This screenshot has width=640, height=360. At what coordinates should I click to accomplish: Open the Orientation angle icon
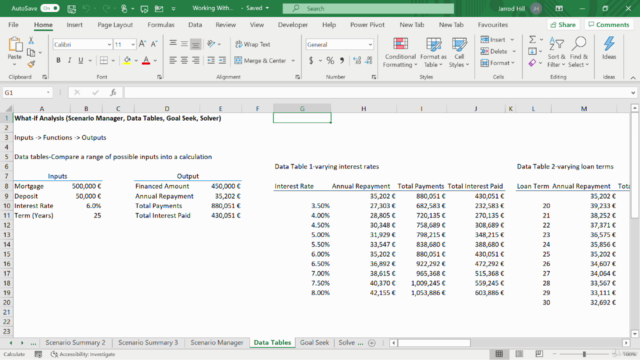coord(211,44)
